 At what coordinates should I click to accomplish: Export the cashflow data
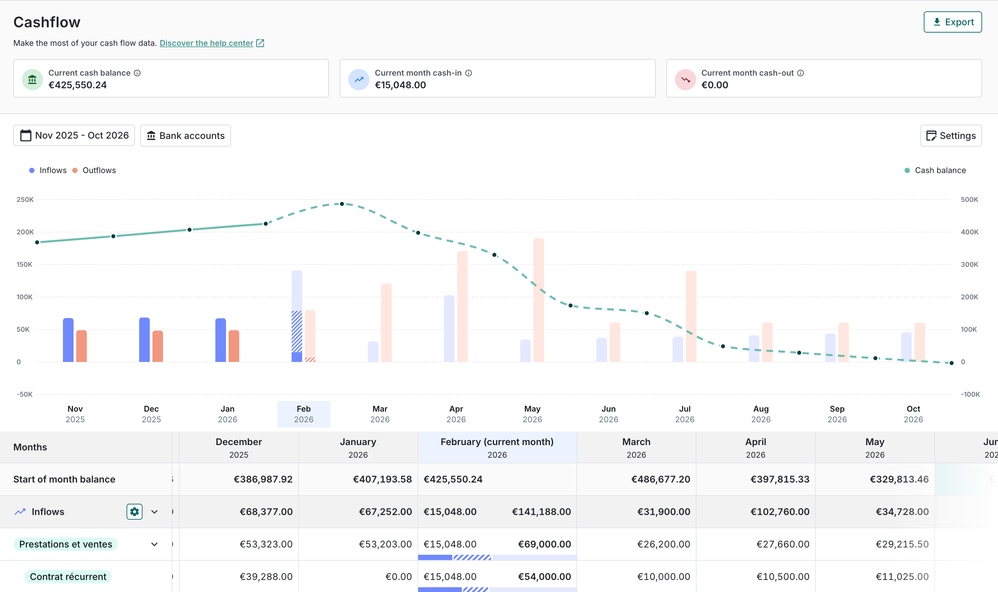(952, 22)
